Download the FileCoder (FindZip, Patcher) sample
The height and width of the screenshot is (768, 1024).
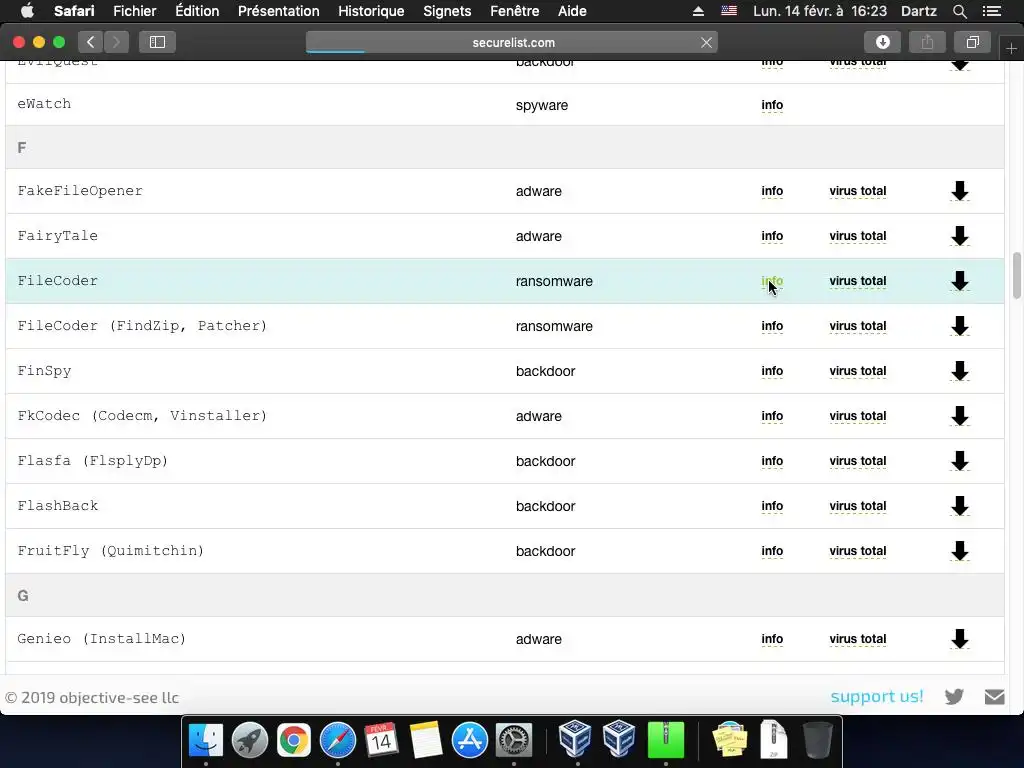click(x=959, y=326)
